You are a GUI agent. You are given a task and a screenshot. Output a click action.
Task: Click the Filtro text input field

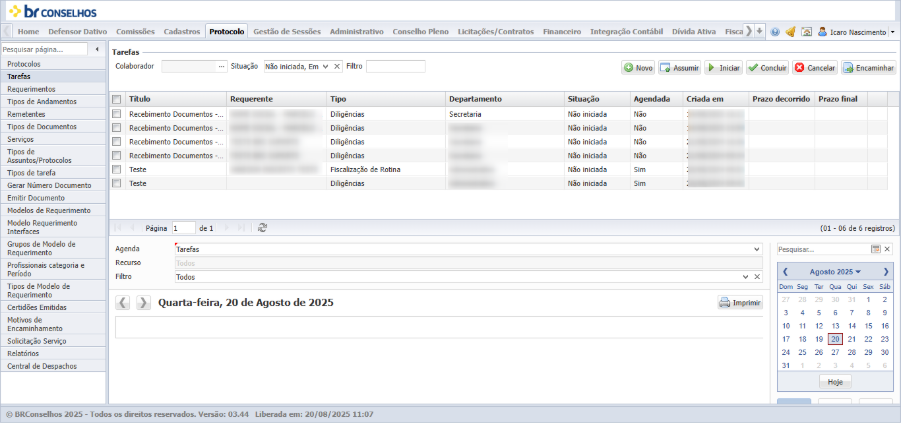(395, 67)
